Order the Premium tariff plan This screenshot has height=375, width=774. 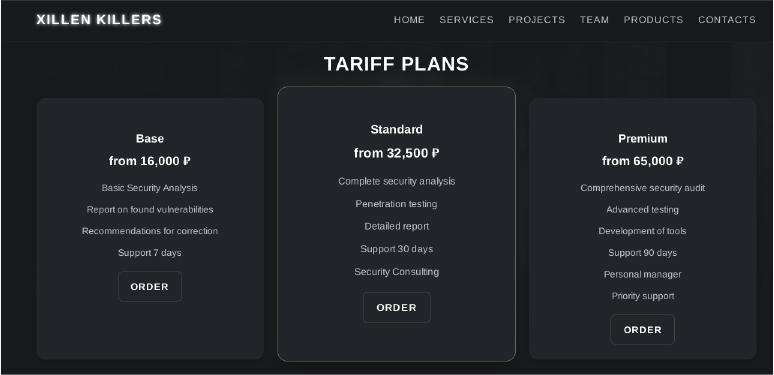coord(642,330)
